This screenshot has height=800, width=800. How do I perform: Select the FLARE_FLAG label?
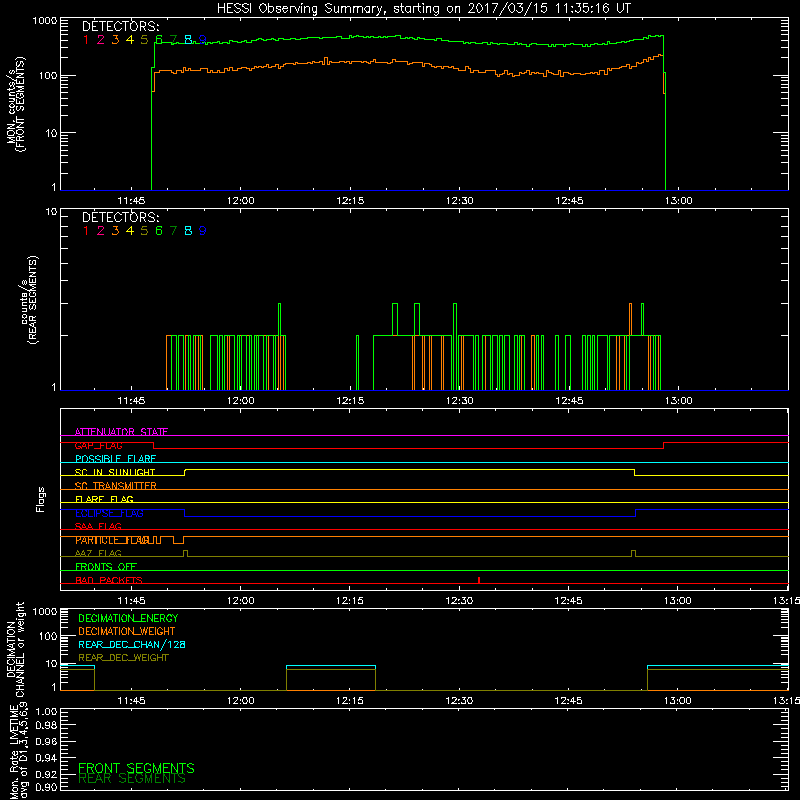click(104, 499)
